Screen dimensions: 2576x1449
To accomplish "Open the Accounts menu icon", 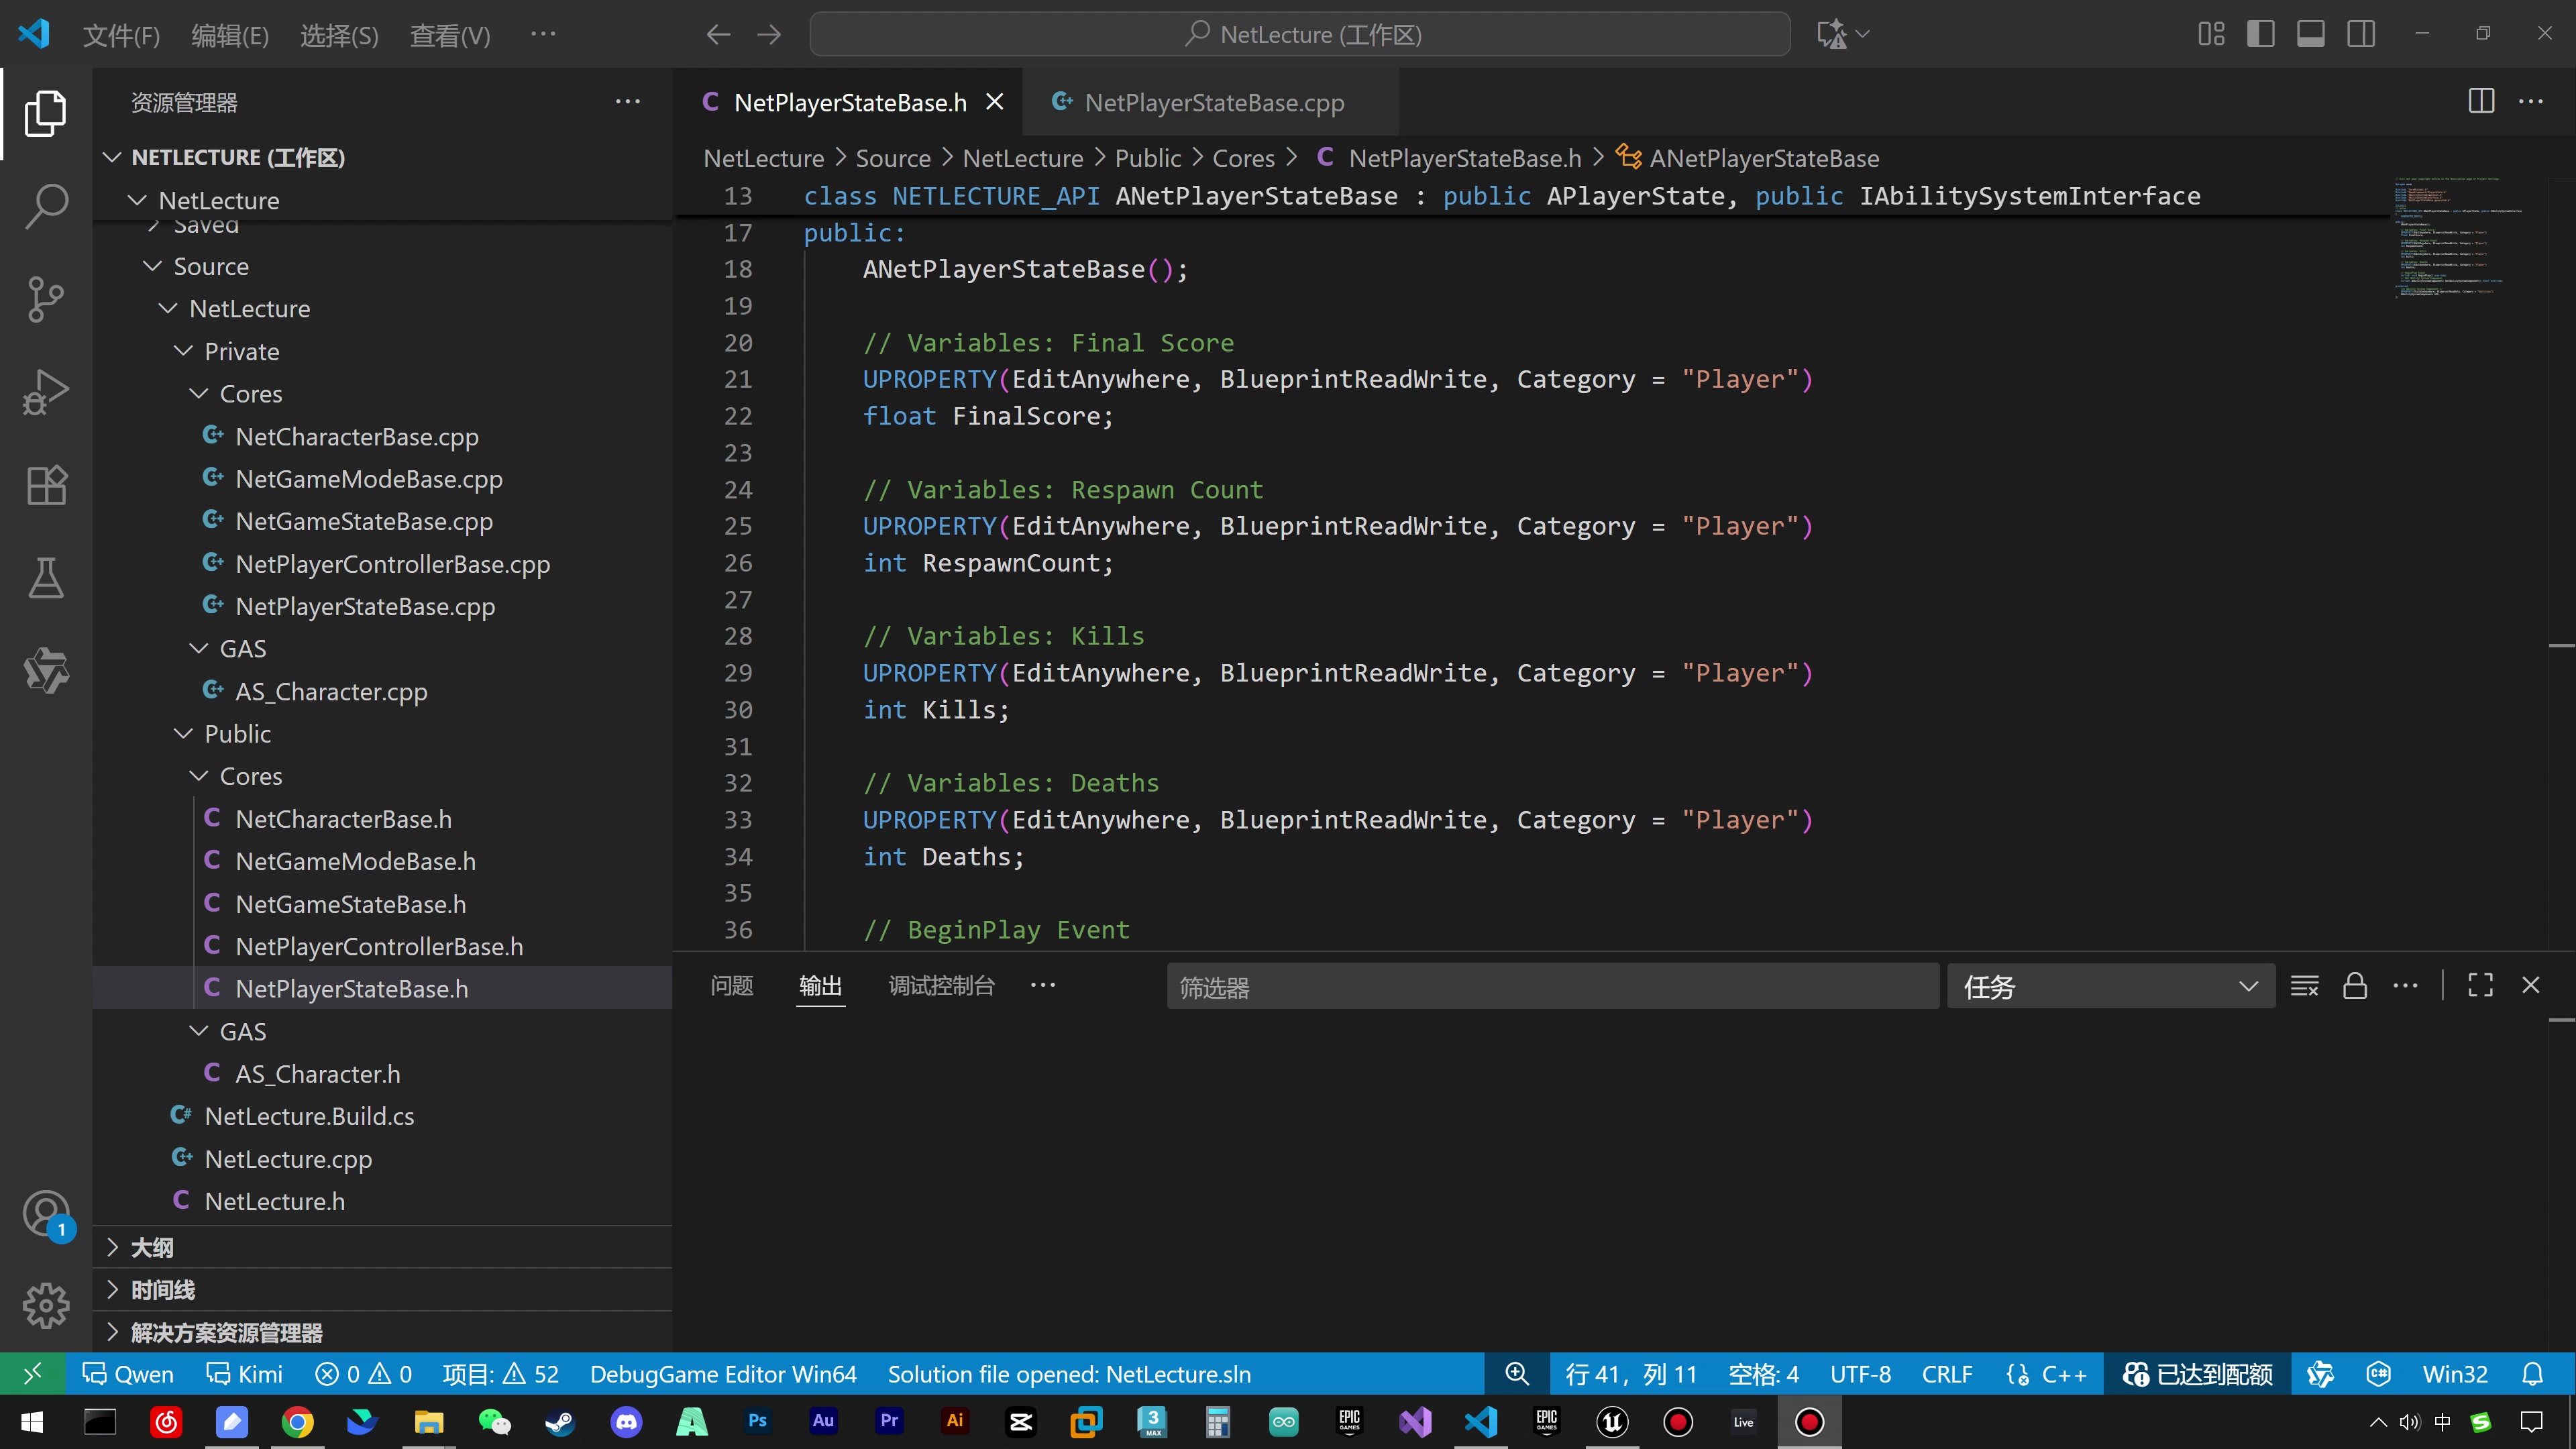I will [46, 1214].
